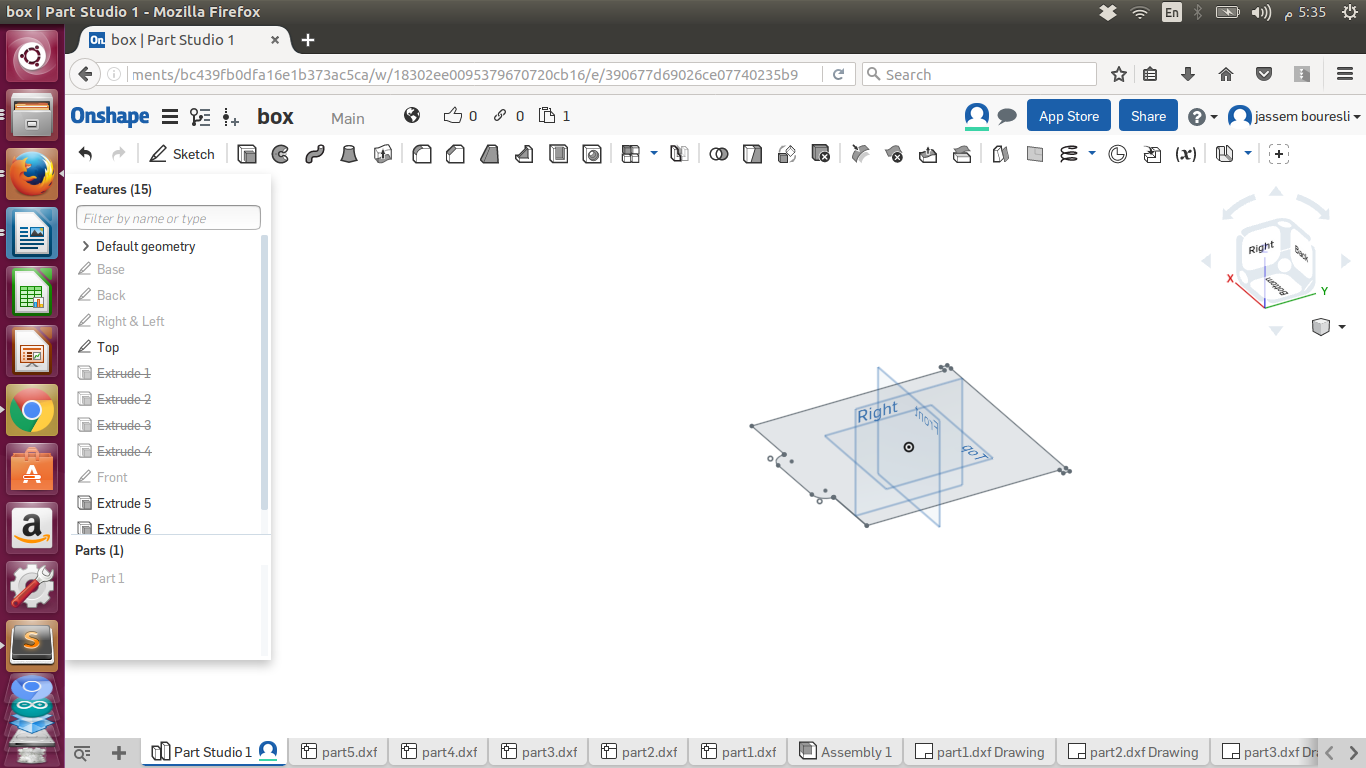Select the Hole tool

(x=593, y=154)
